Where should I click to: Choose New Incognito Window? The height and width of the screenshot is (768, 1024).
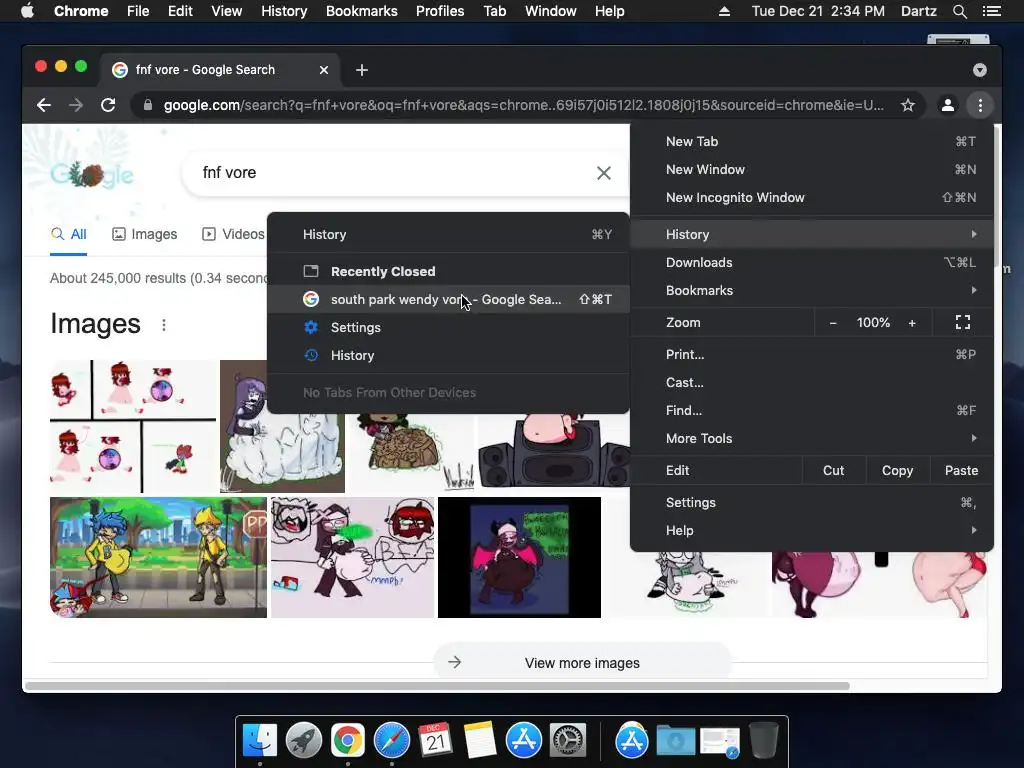812,198
